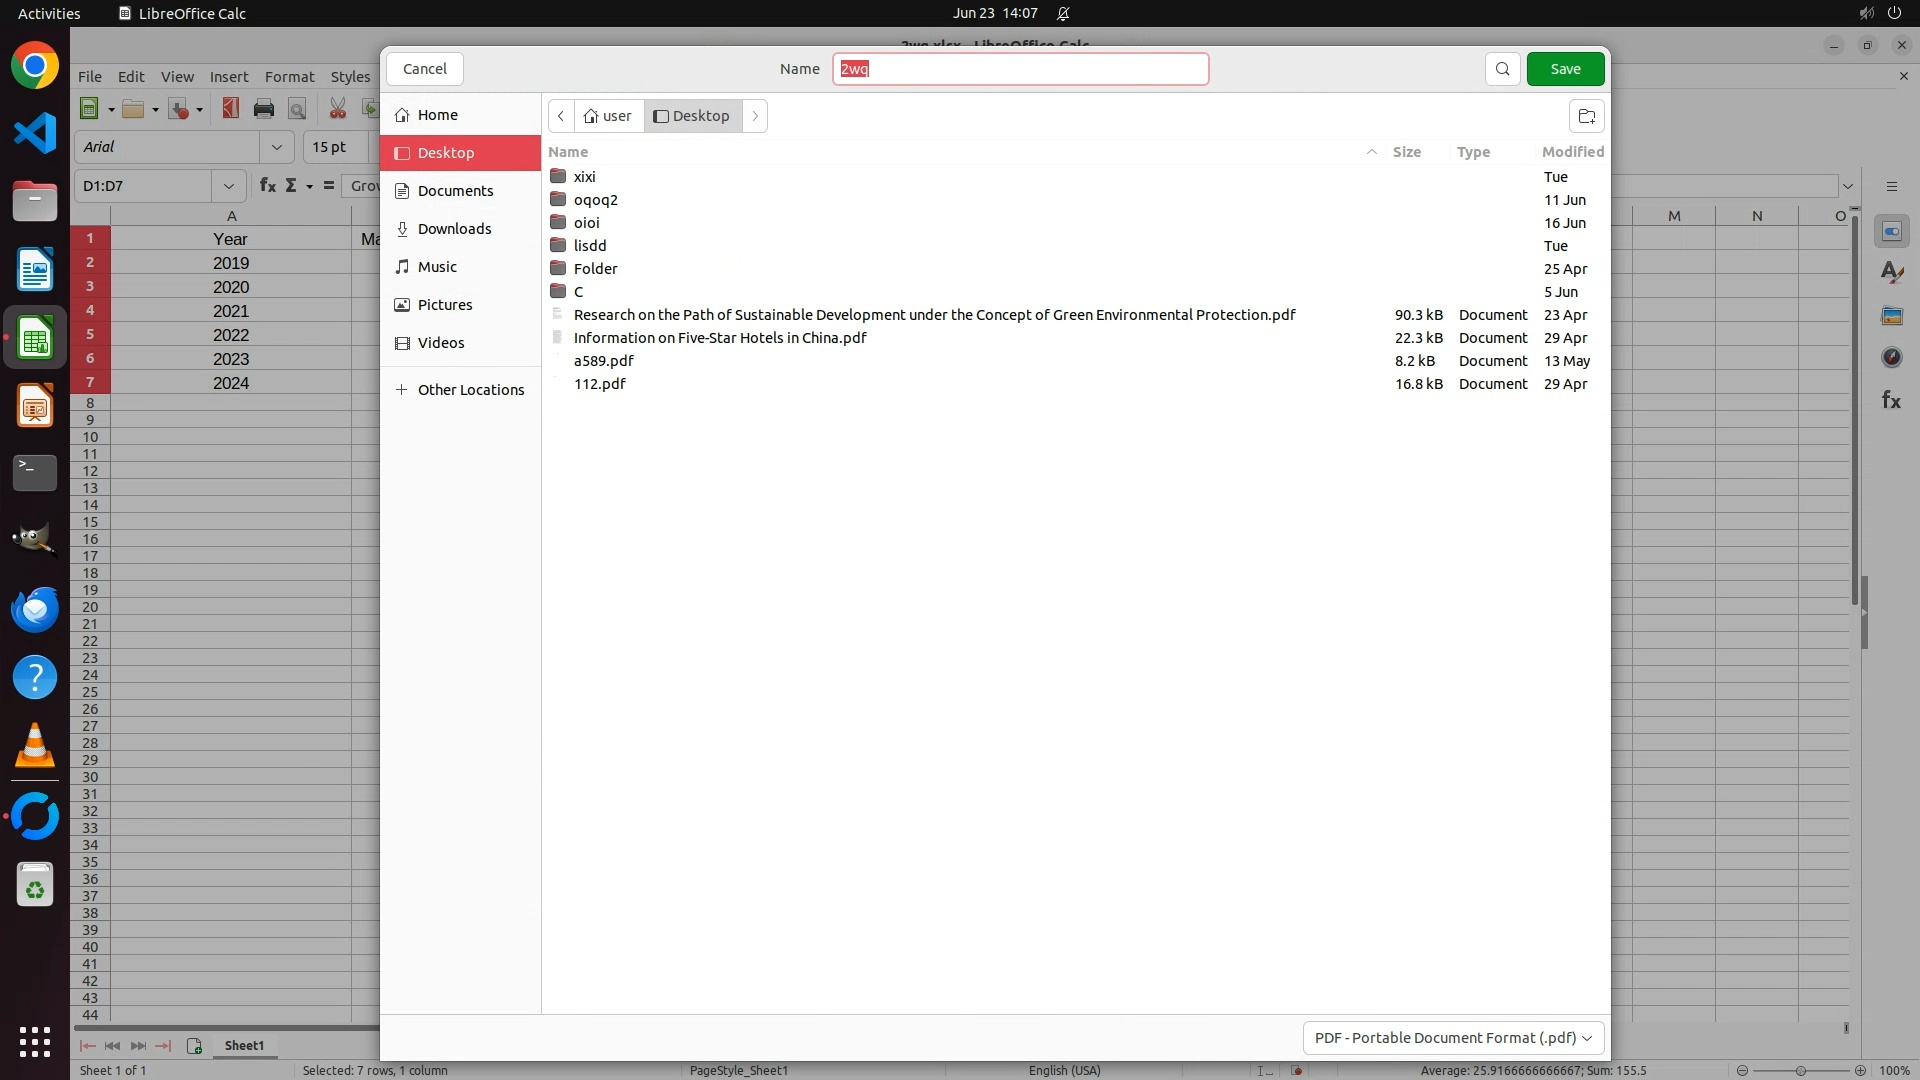The height and width of the screenshot is (1080, 1920).
Task: Open Navigator from the sidebar compass icon
Action: [x=1891, y=357]
